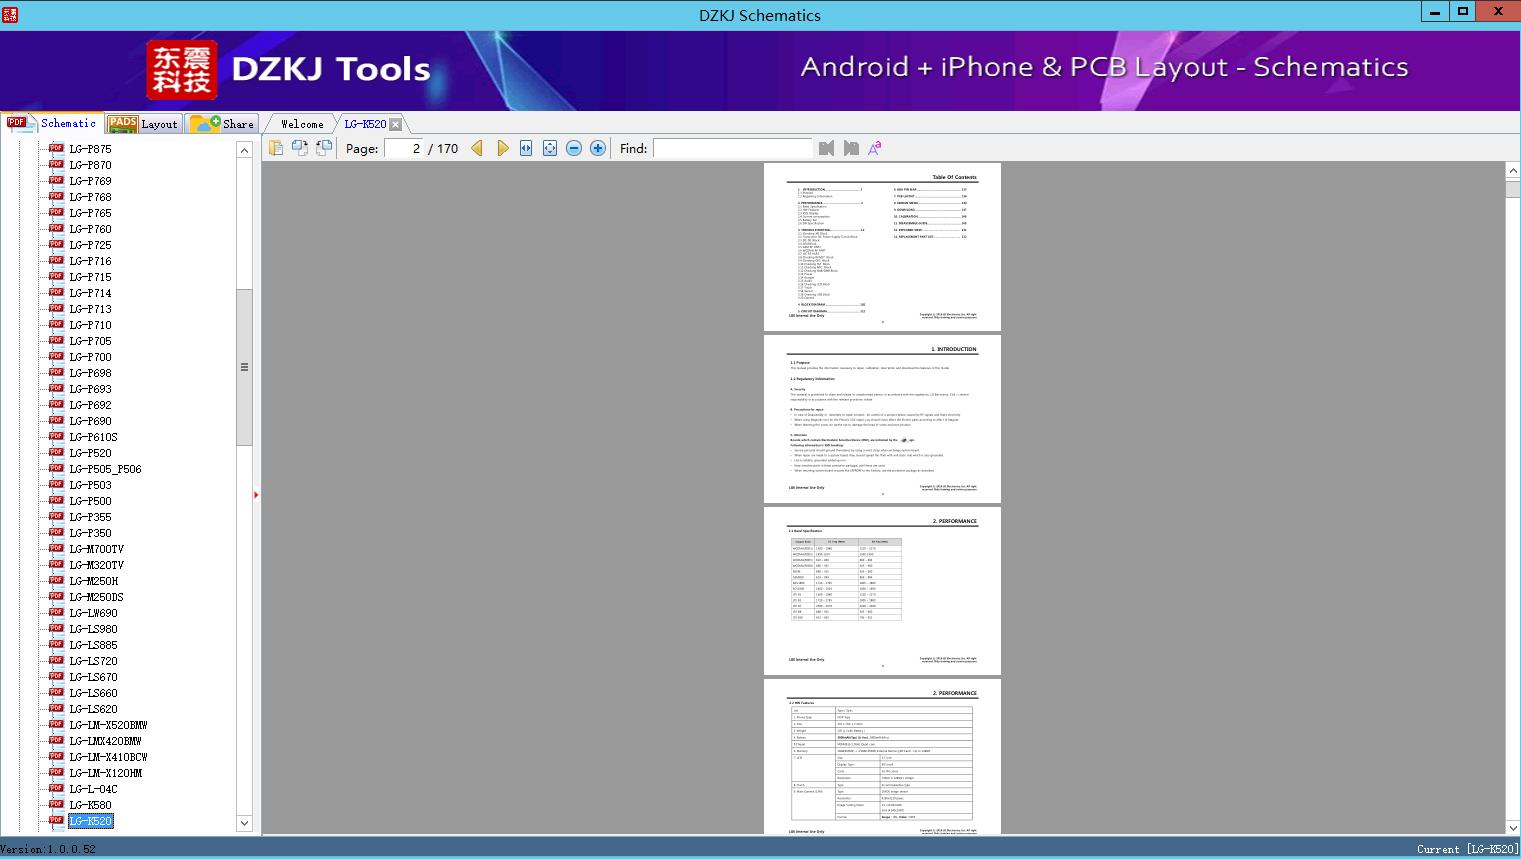Image resolution: width=1521 pixels, height=859 pixels.
Task: Click the DZKJ logo in banner
Action: pyautogui.click(x=181, y=69)
